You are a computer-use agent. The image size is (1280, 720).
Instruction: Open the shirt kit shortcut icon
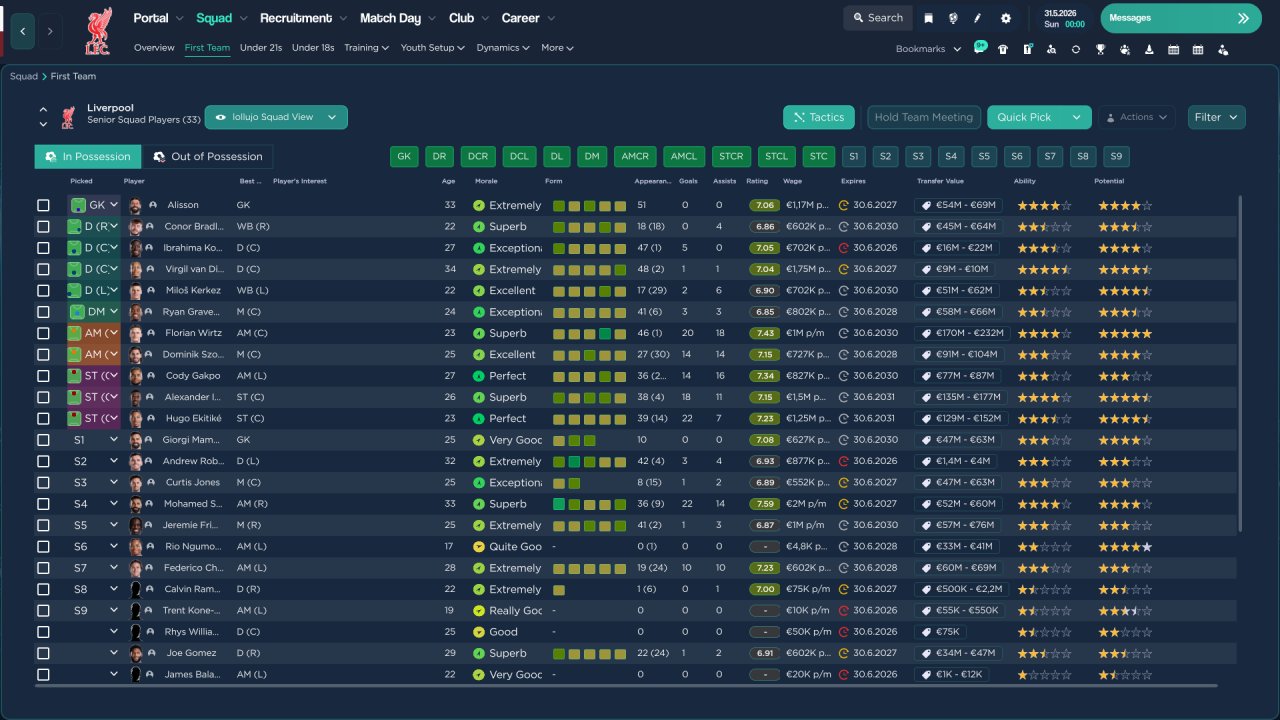[1003, 49]
